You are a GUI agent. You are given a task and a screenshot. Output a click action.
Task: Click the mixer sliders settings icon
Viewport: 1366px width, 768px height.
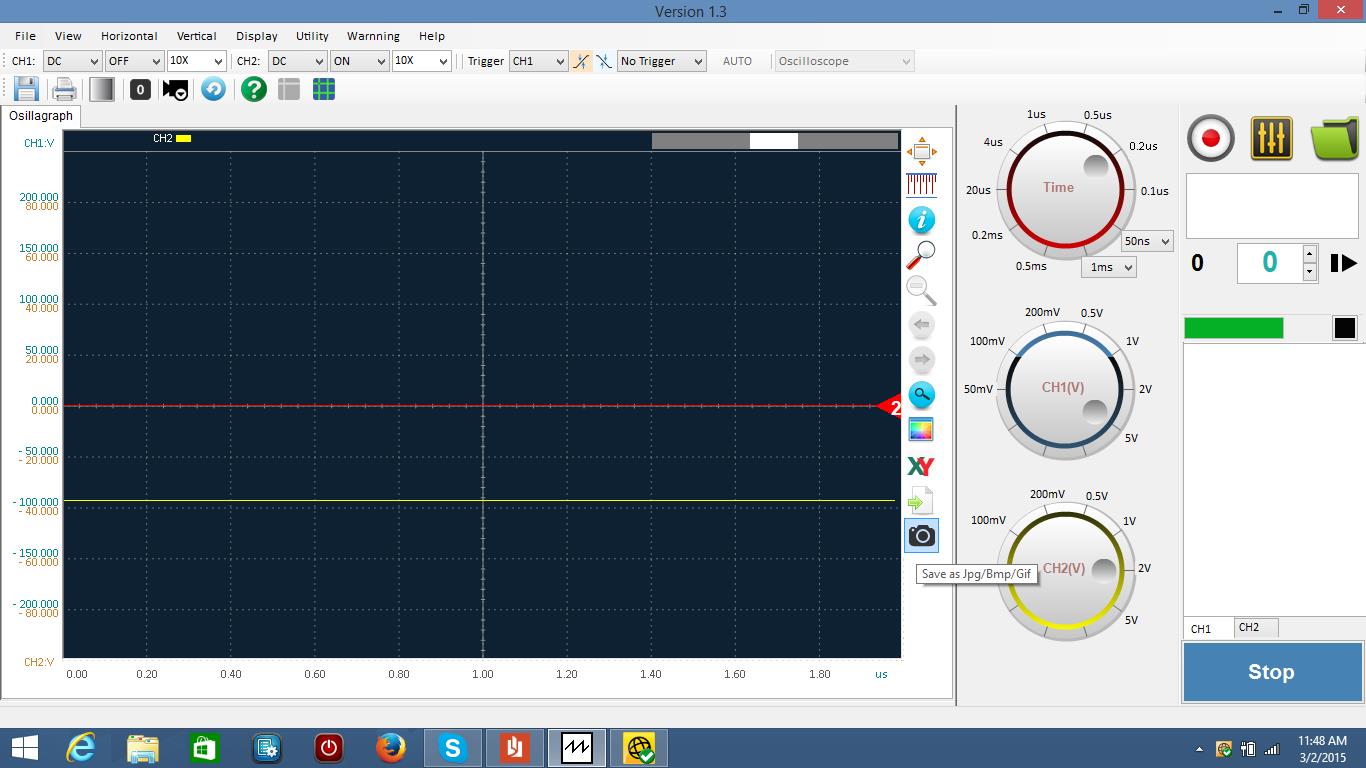click(x=1271, y=138)
